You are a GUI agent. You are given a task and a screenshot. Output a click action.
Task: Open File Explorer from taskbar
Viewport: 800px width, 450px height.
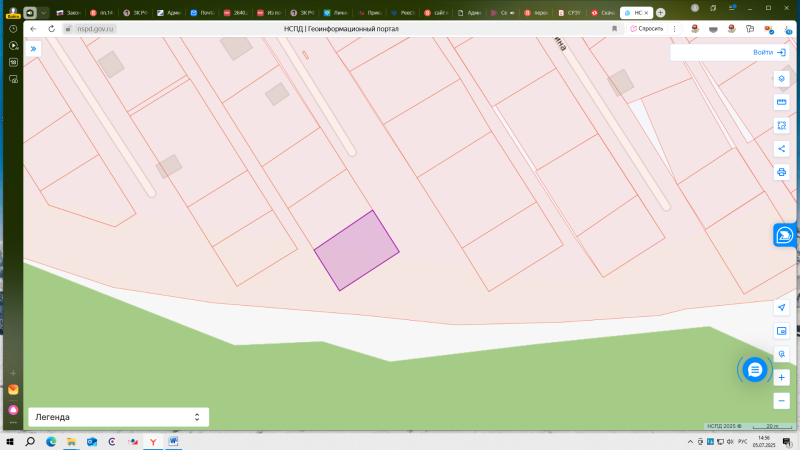coord(71,442)
